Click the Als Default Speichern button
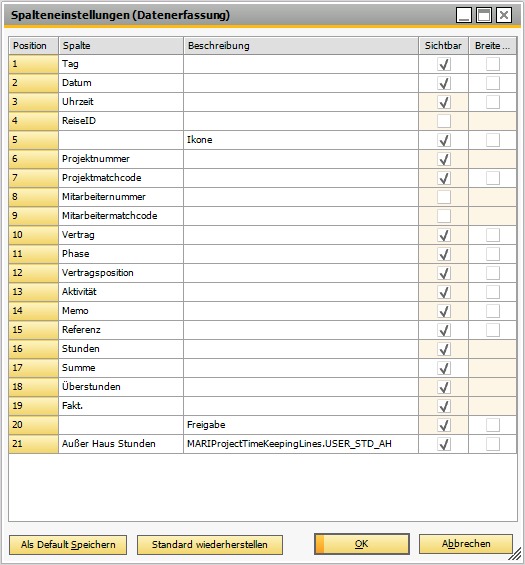Screen dimensions: 525x565 68,544
